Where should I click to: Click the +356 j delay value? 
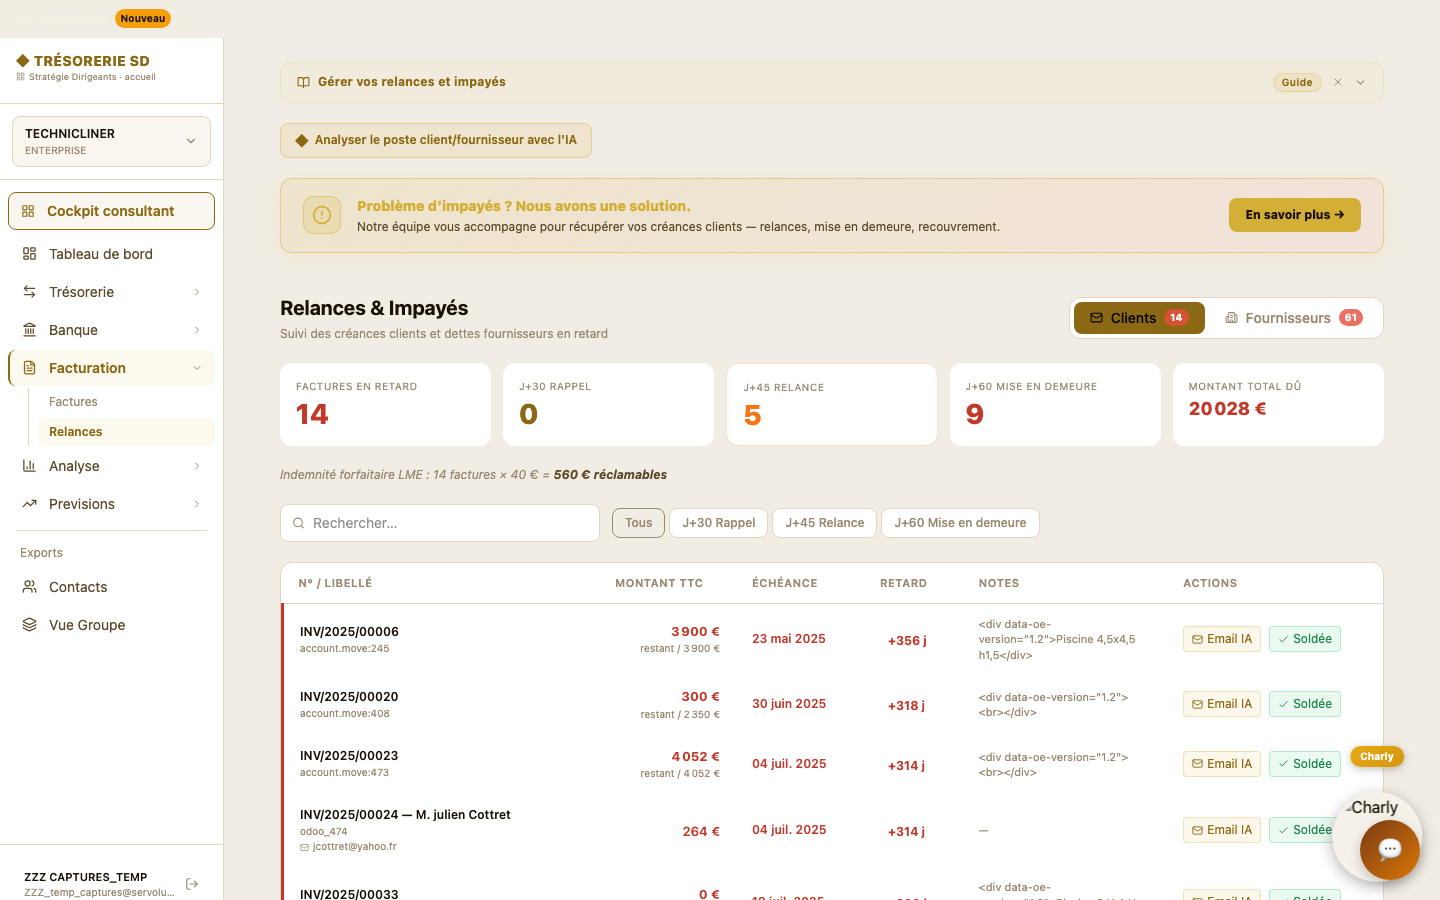click(x=907, y=641)
